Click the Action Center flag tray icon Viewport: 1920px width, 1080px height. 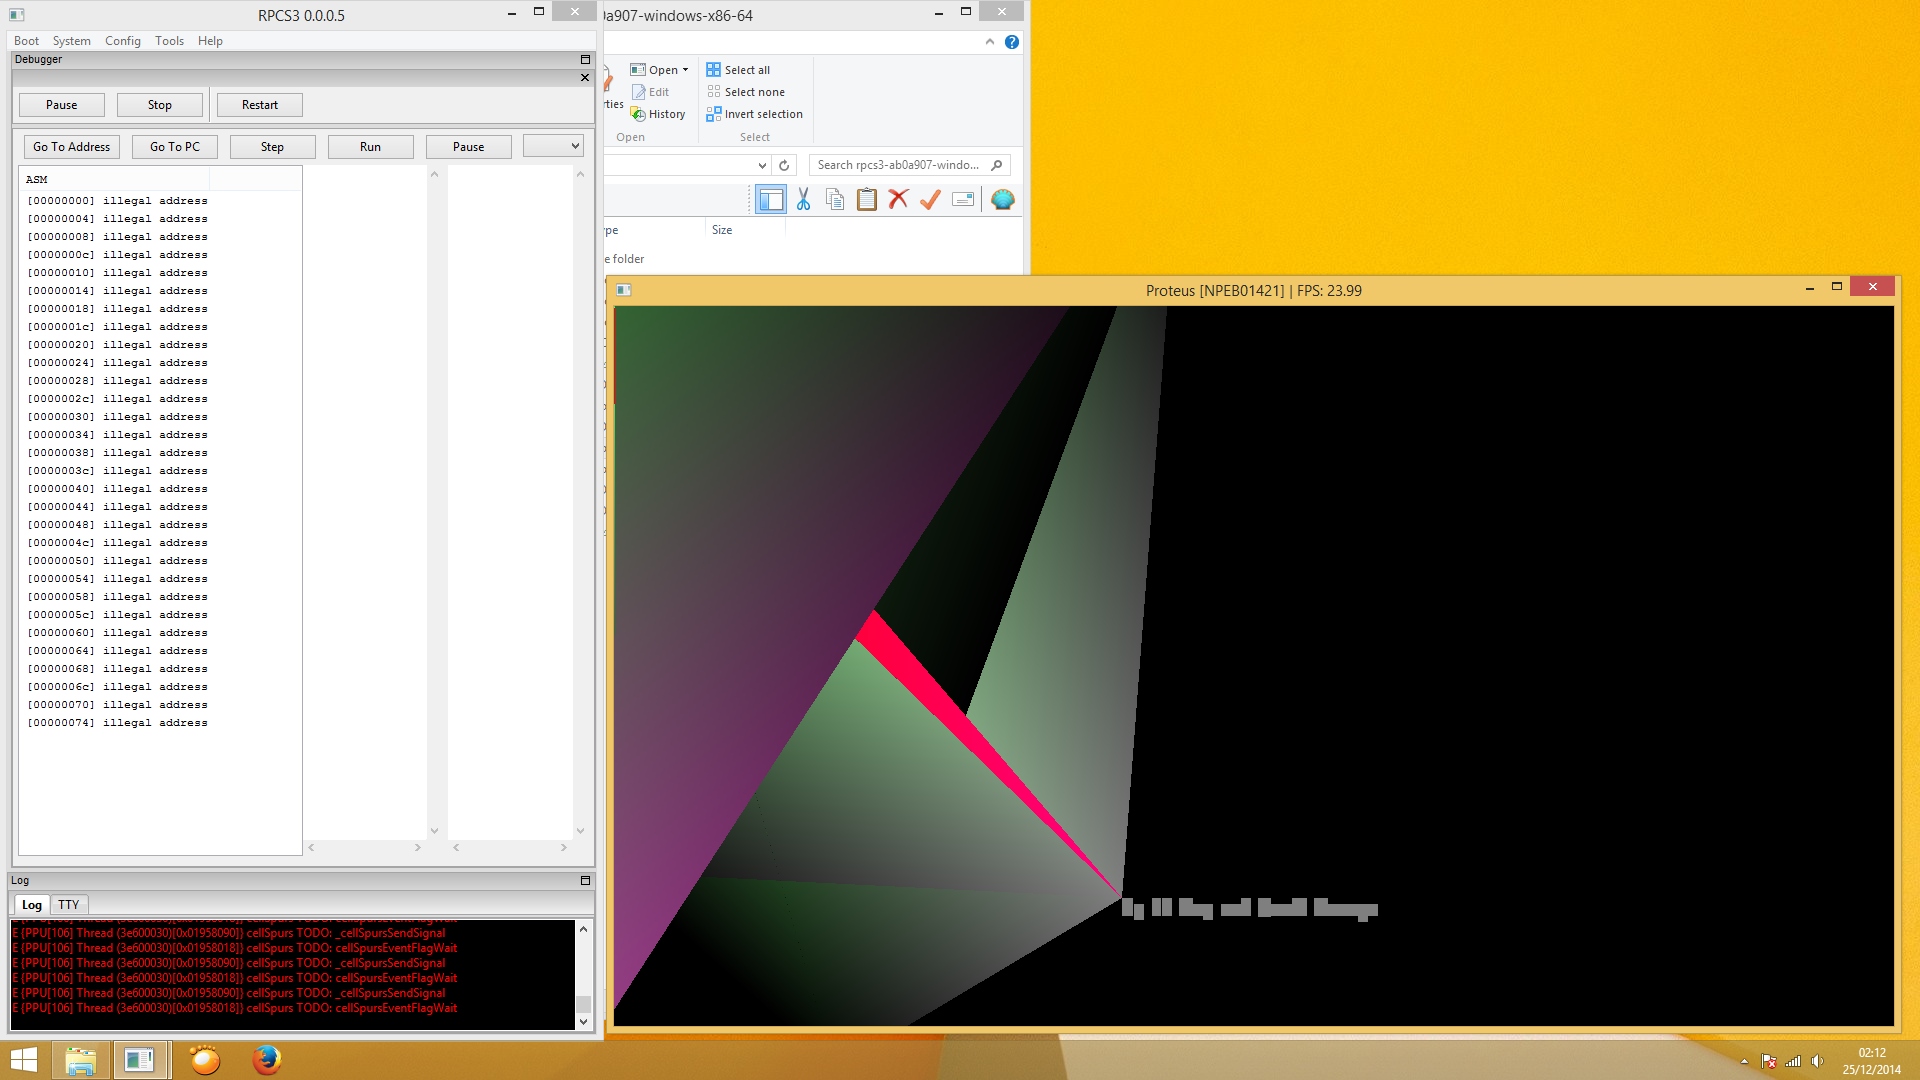click(1769, 1061)
